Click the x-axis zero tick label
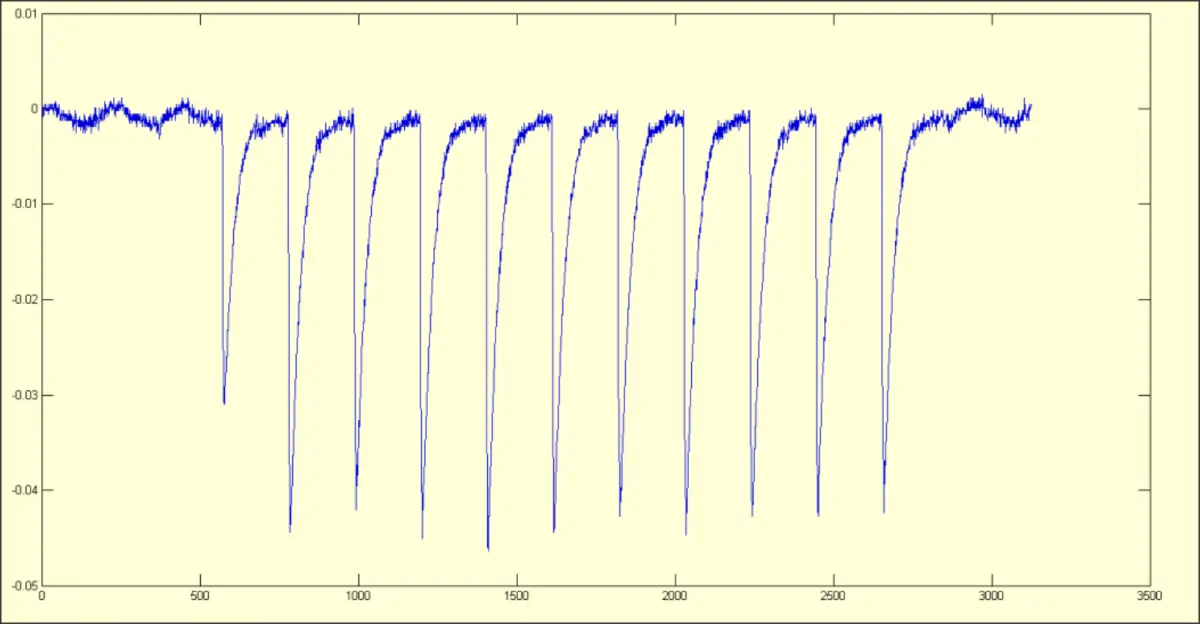 point(41,595)
